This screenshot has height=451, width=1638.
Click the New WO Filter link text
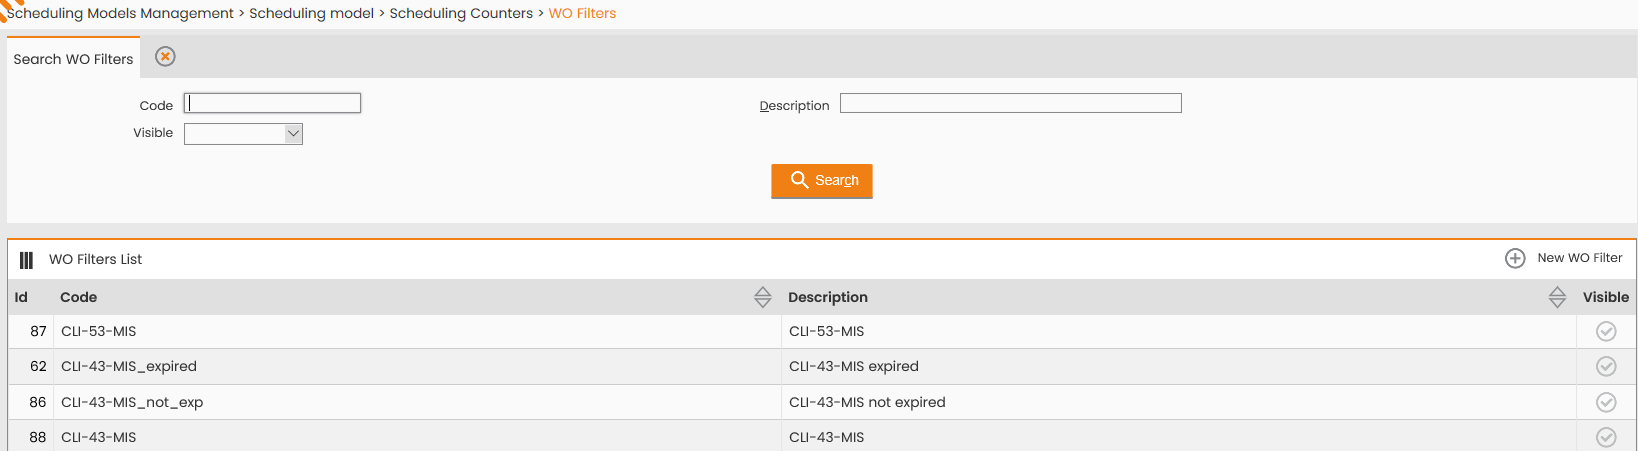[1580, 258]
